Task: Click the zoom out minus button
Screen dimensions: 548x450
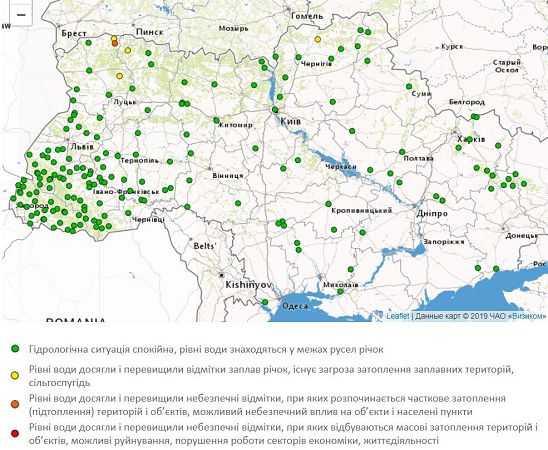Action: [21, 14]
